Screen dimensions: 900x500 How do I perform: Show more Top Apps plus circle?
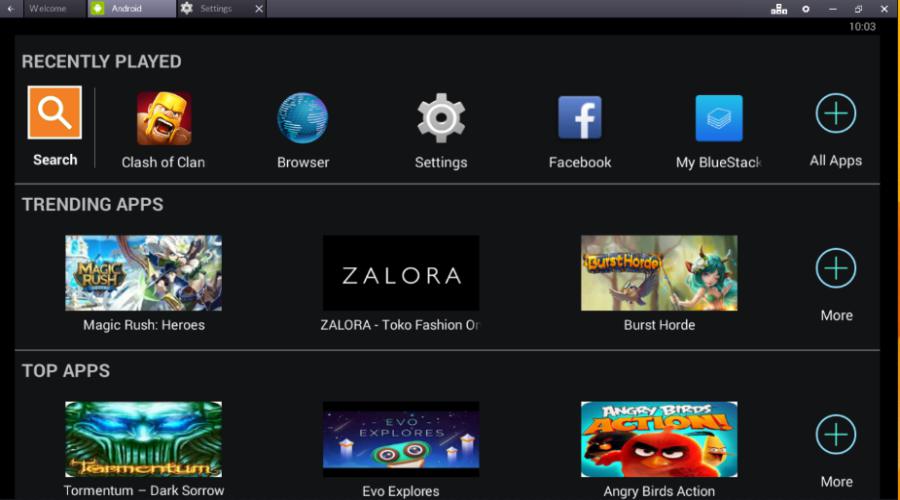836,435
